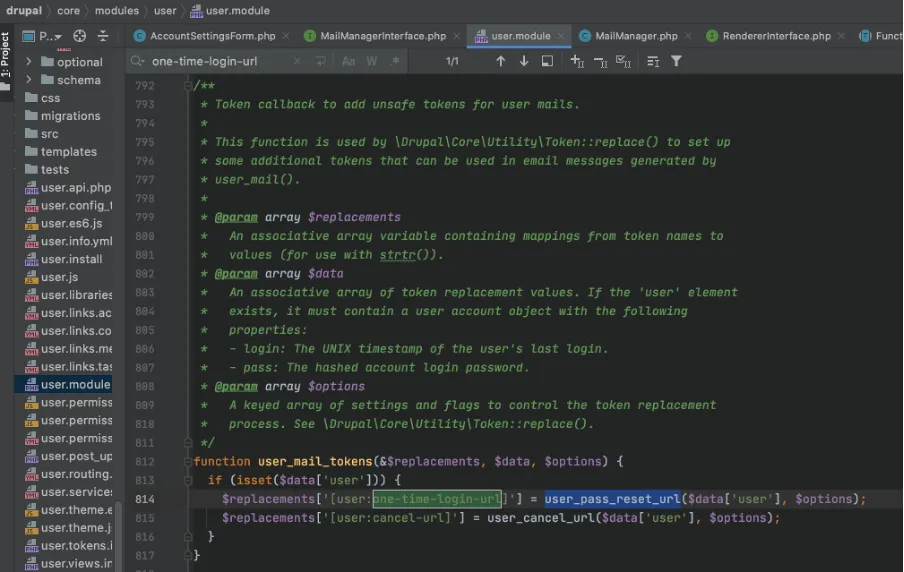The height and width of the screenshot is (572, 904).
Task: Close RendererInterface.php tab
Action: [x=841, y=36]
